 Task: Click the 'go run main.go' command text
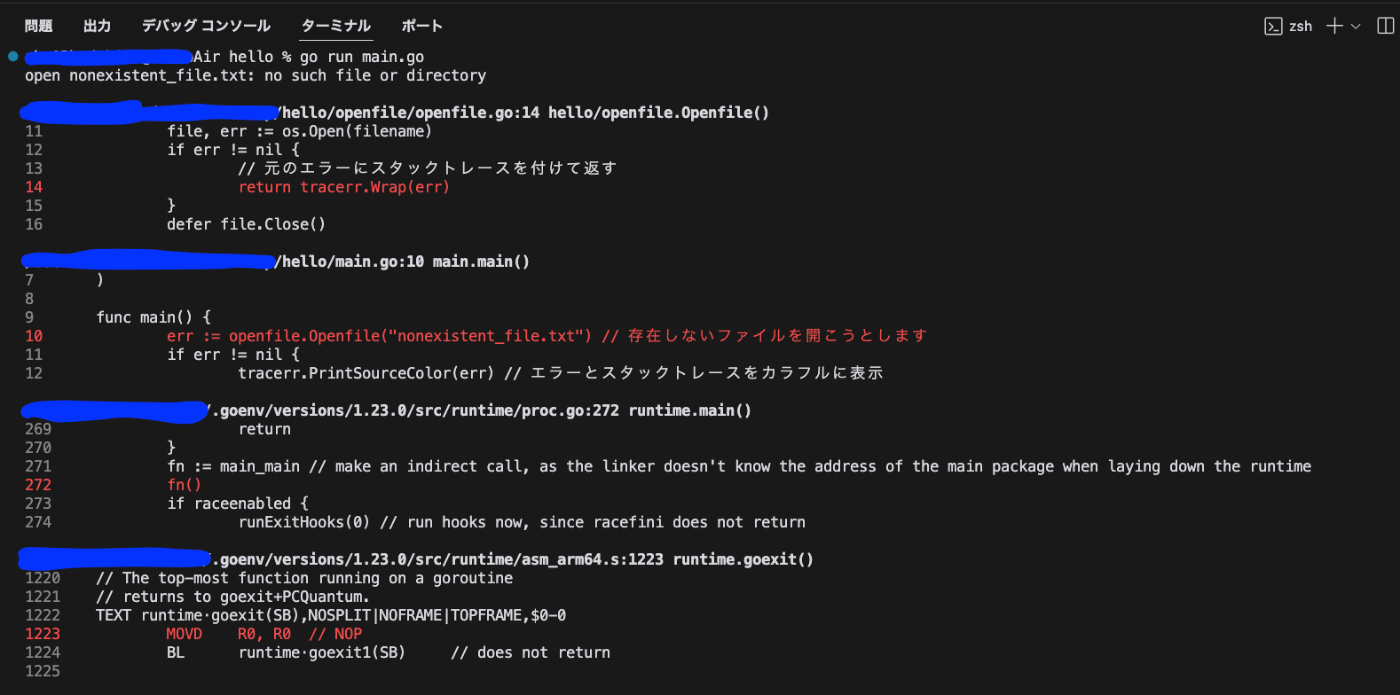point(362,56)
